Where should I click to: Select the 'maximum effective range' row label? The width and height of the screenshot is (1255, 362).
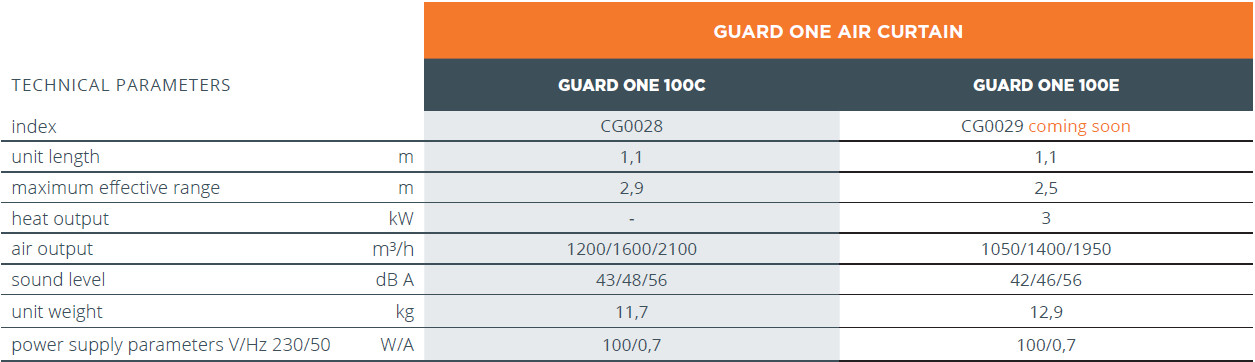click(x=115, y=188)
